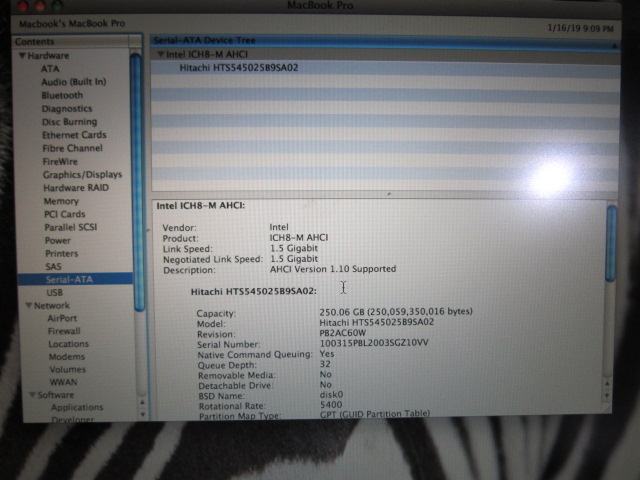This screenshot has height=480, width=640.
Task: Click the pane splitter handle dot
Action: tap(389, 194)
